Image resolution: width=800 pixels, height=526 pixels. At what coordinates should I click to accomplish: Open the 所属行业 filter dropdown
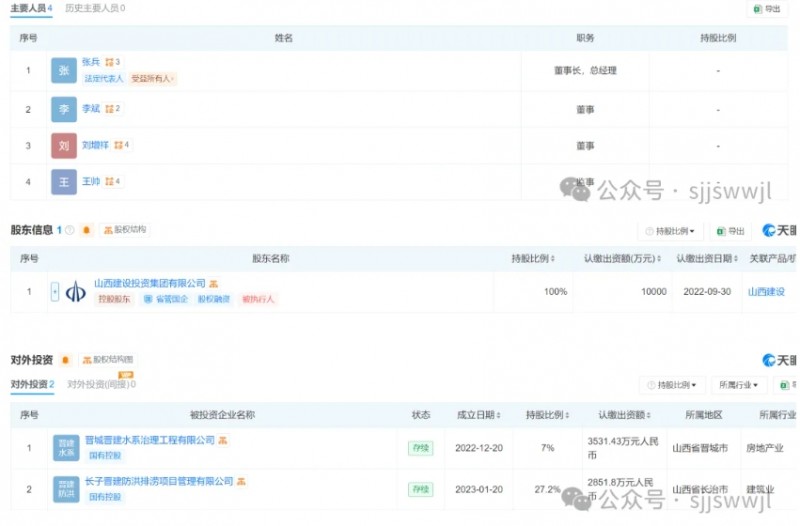coord(738,385)
